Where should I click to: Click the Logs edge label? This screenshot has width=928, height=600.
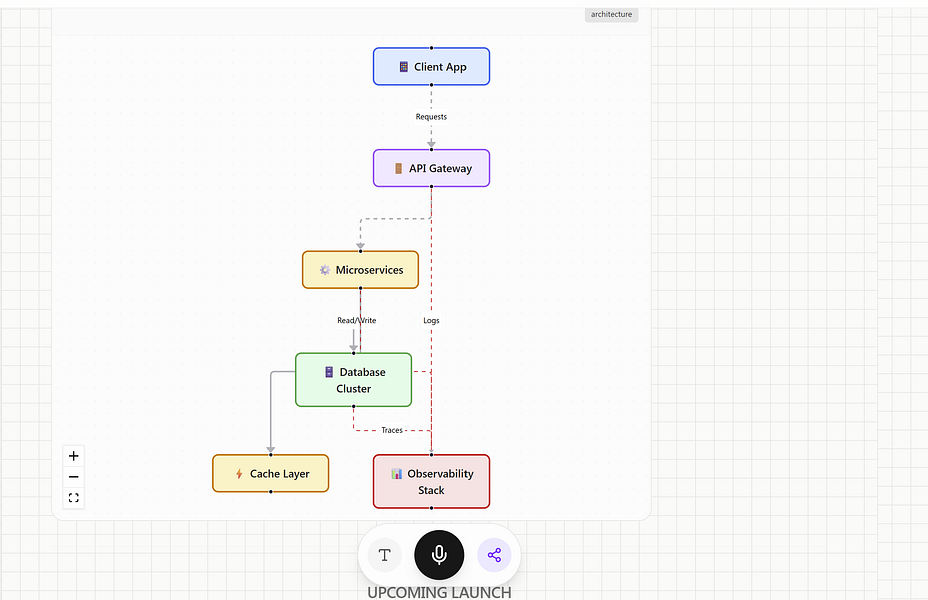tap(431, 320)
